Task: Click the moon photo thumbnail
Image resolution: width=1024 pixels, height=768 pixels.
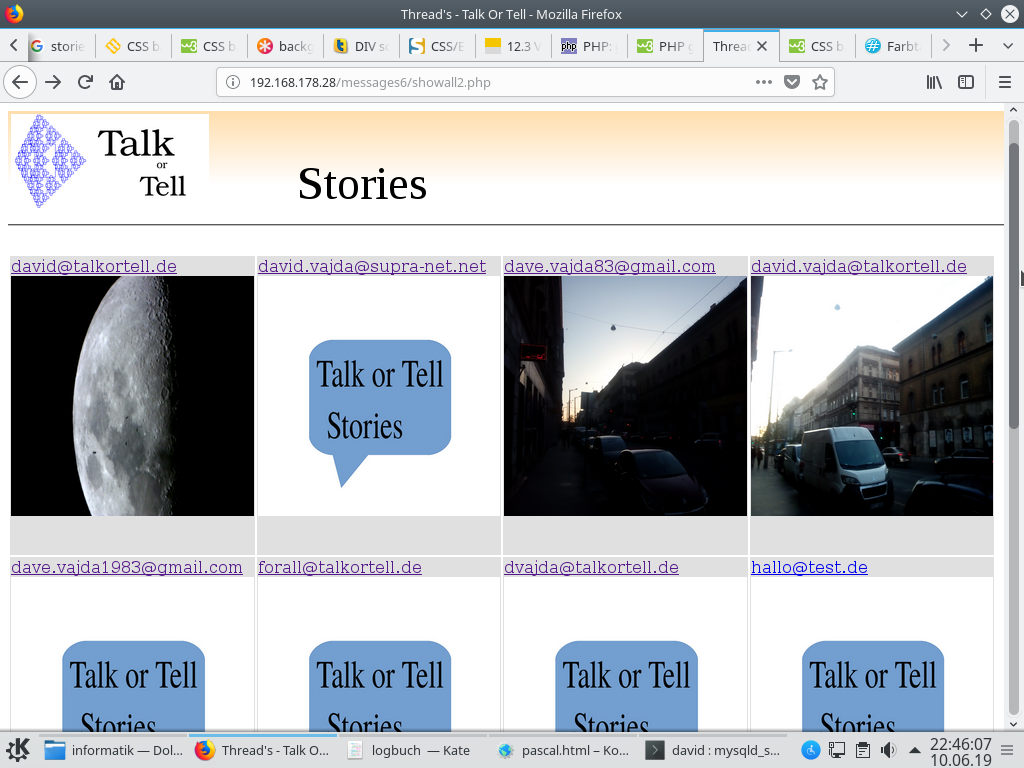Action: click(x=132, y=396)
